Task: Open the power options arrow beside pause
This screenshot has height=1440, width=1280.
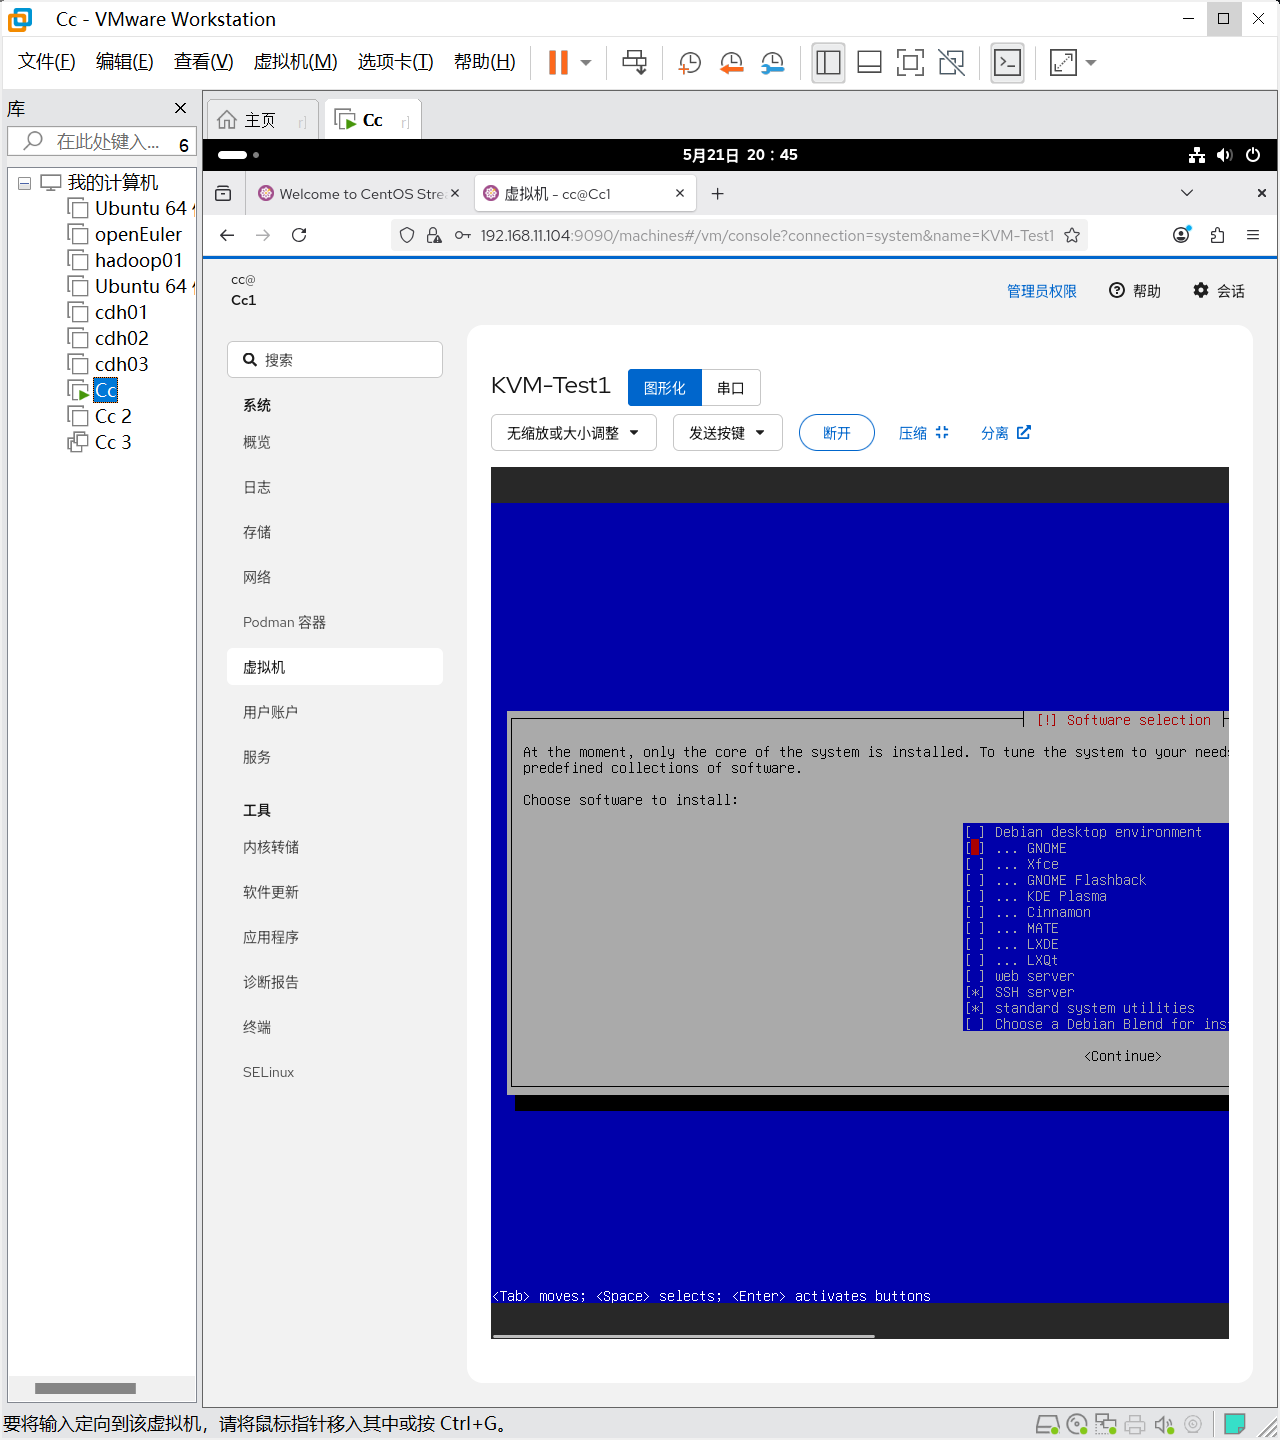Action: pyautogui.click(x=586, y=63)
